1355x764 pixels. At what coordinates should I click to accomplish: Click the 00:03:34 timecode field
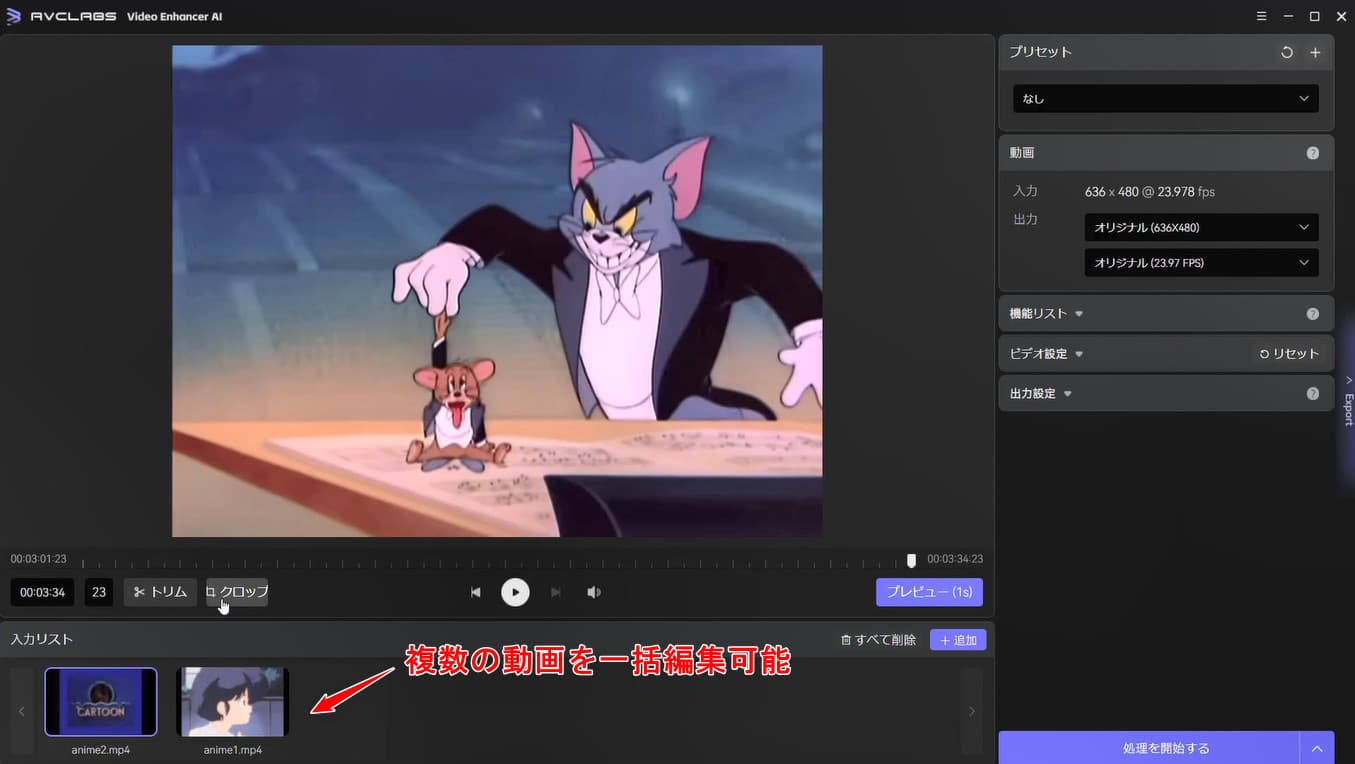(x=42, y=592)
